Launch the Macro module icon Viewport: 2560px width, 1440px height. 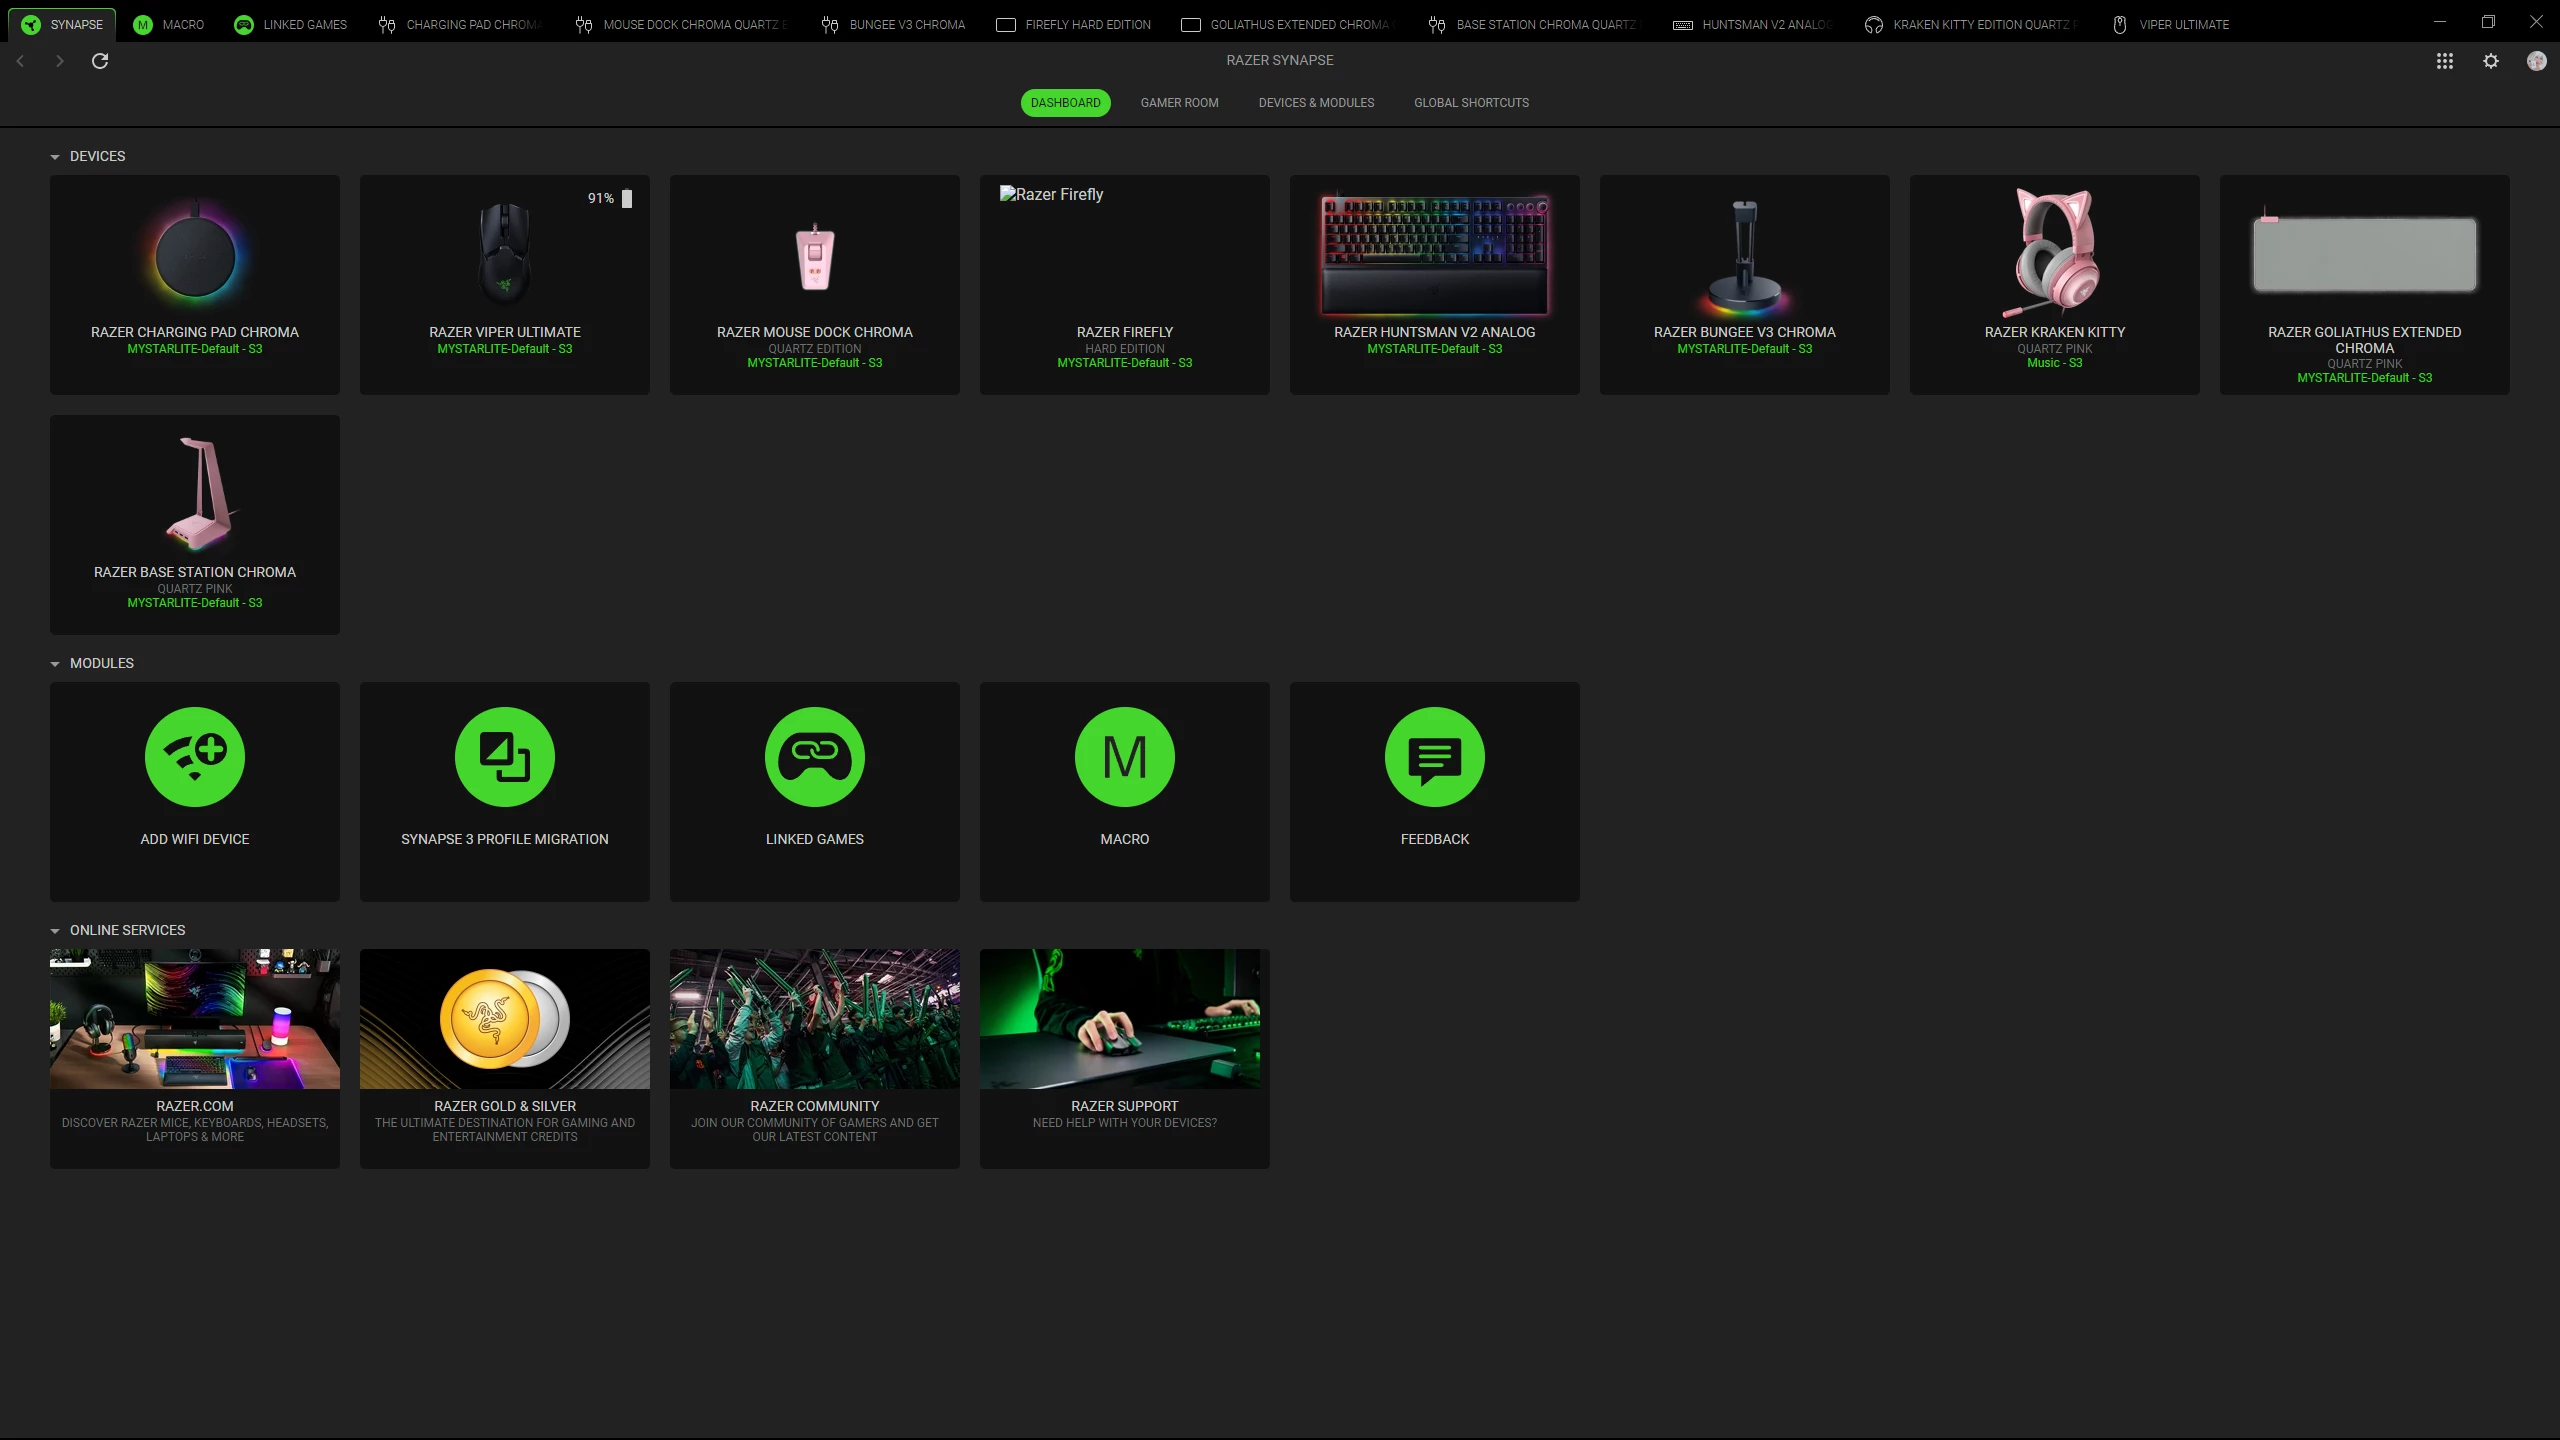(x=1125, y=757)
